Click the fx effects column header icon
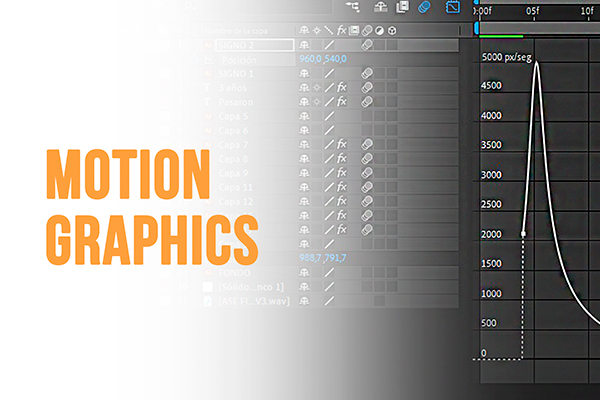The height and width of the screenshot is (400, 600). click(x=341, y=30)
